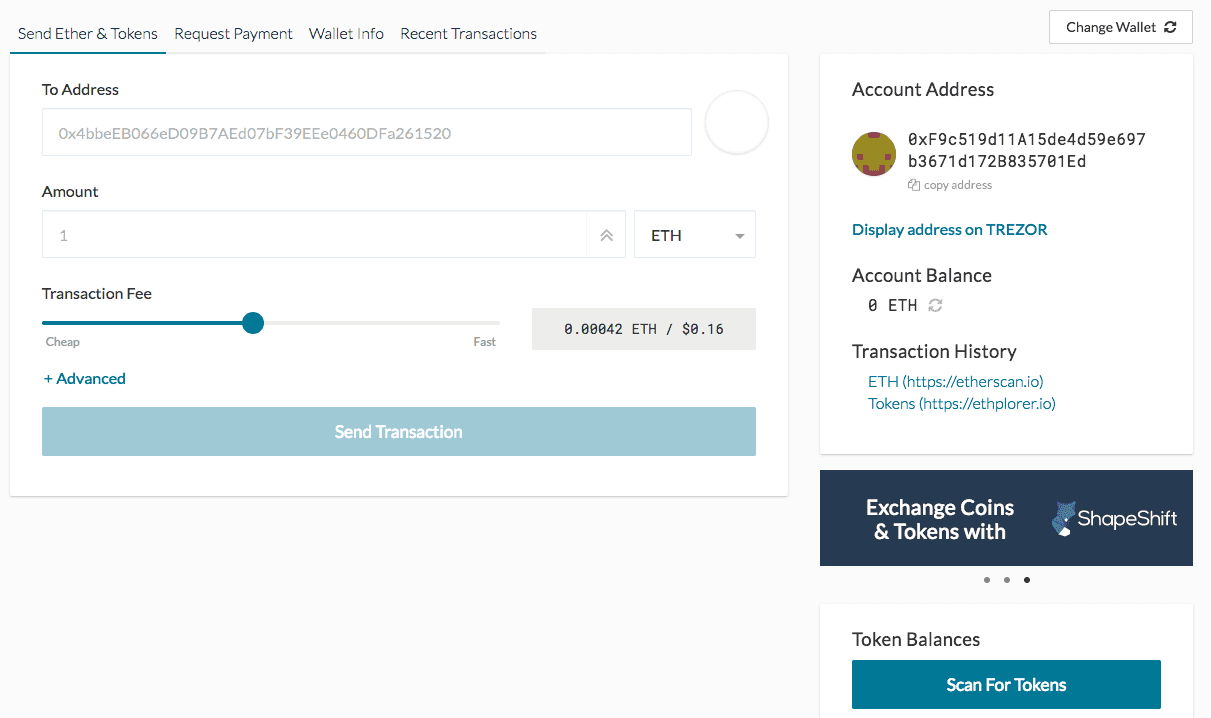Viewport: 1211px width, 718px height.
Task: Click the Scan For Tokens button
Action: 1006,685
